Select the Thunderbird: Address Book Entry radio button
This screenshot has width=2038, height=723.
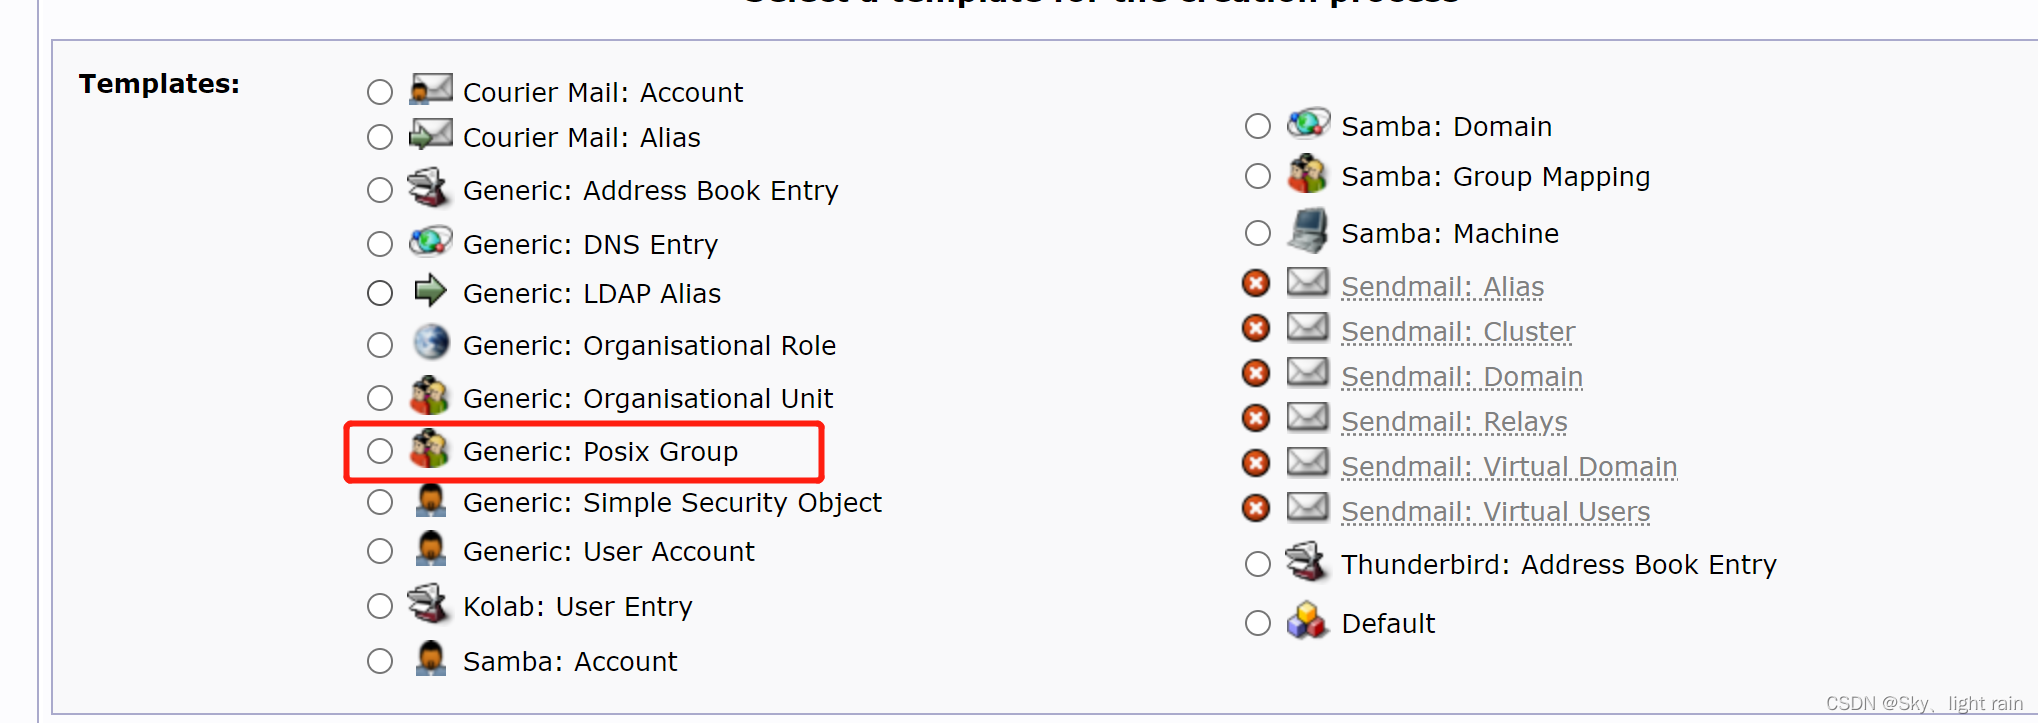(1258, 564)
